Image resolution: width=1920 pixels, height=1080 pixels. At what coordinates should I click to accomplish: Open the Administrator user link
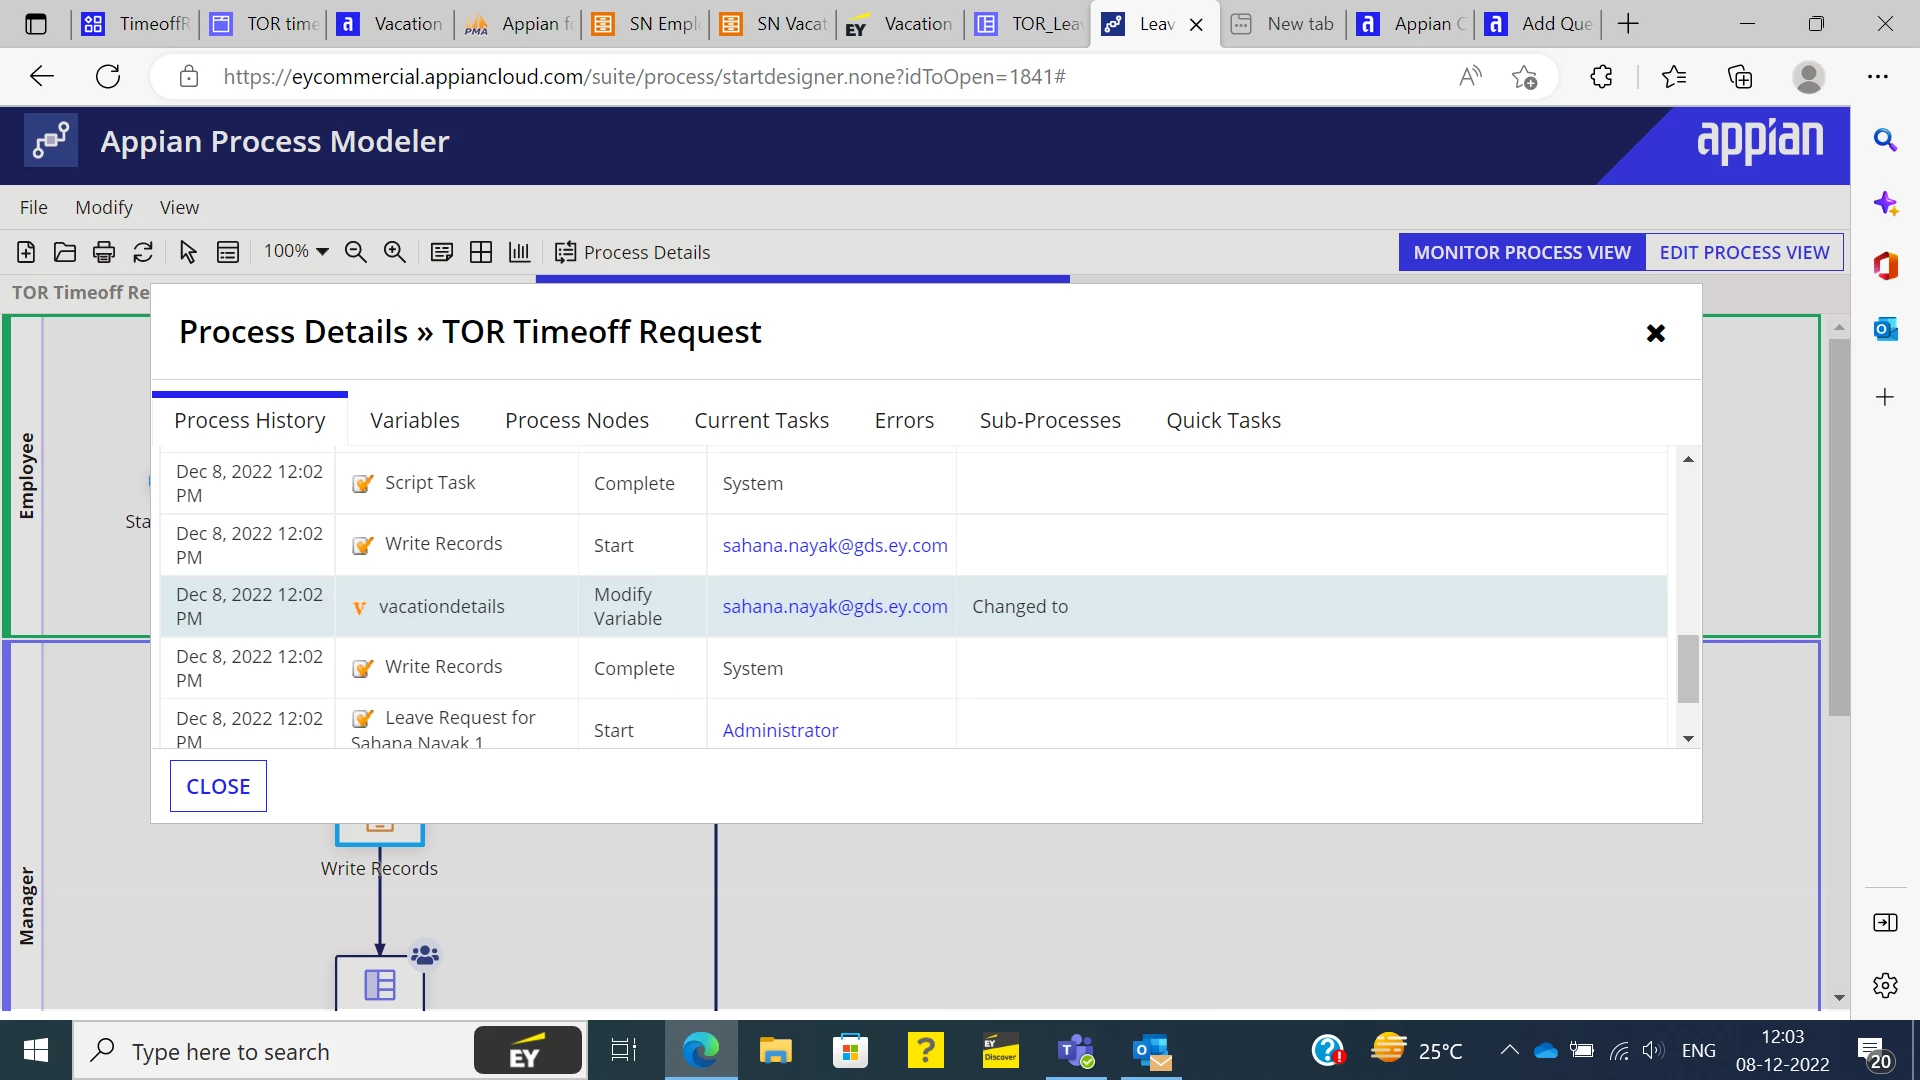click(780, 731)
